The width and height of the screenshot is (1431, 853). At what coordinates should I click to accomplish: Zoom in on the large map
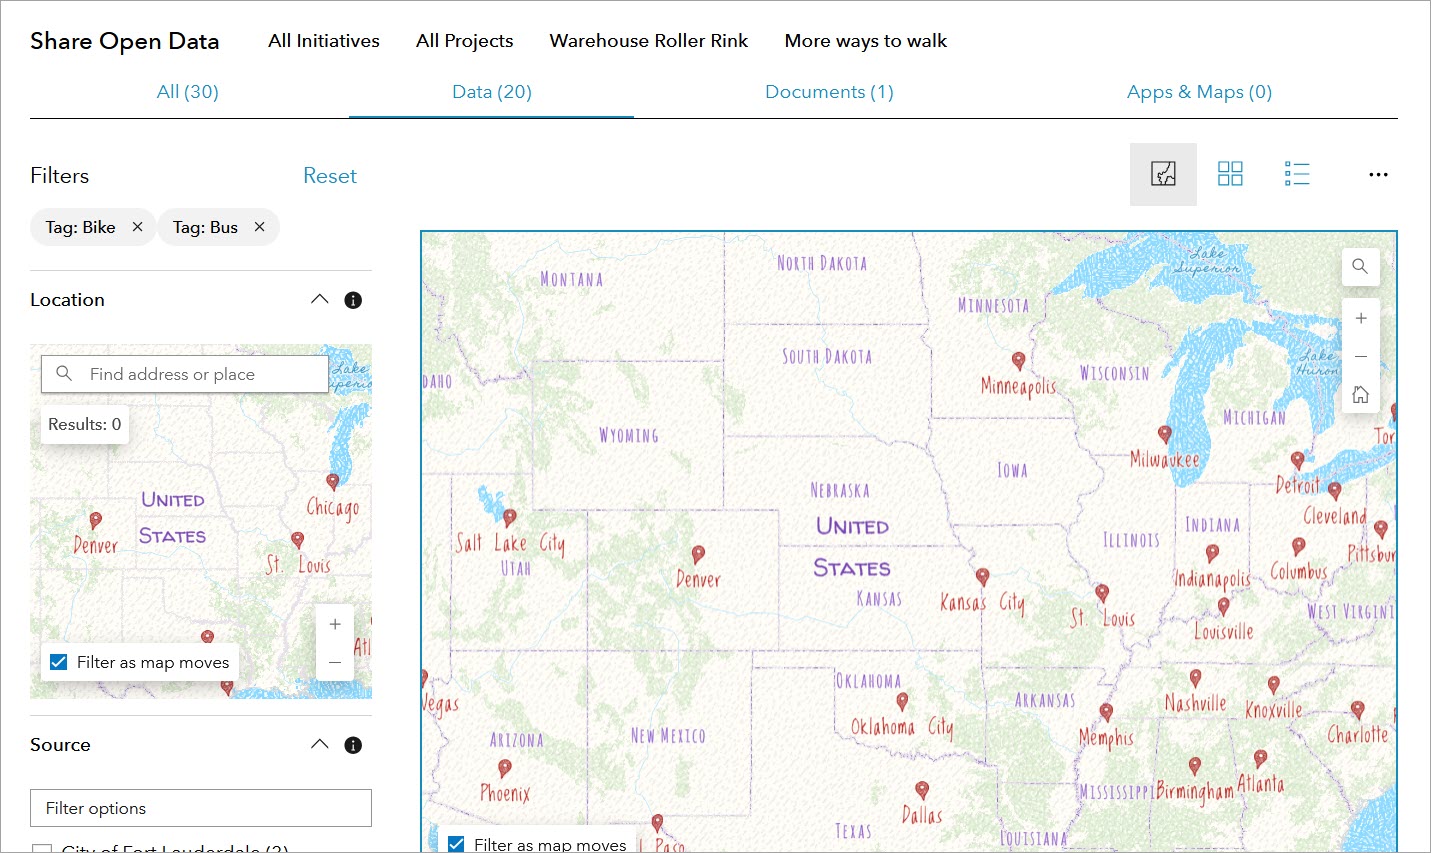[1360, 317]
